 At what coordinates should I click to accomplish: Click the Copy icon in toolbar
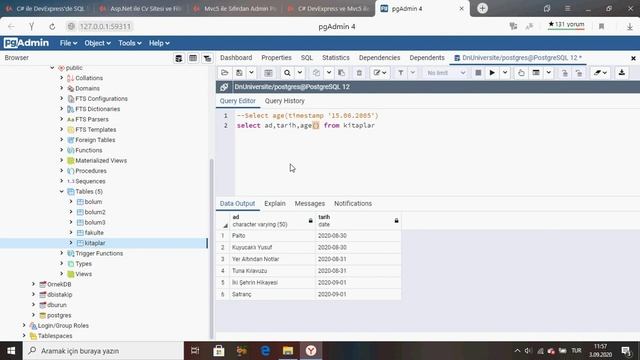[316, 73]
